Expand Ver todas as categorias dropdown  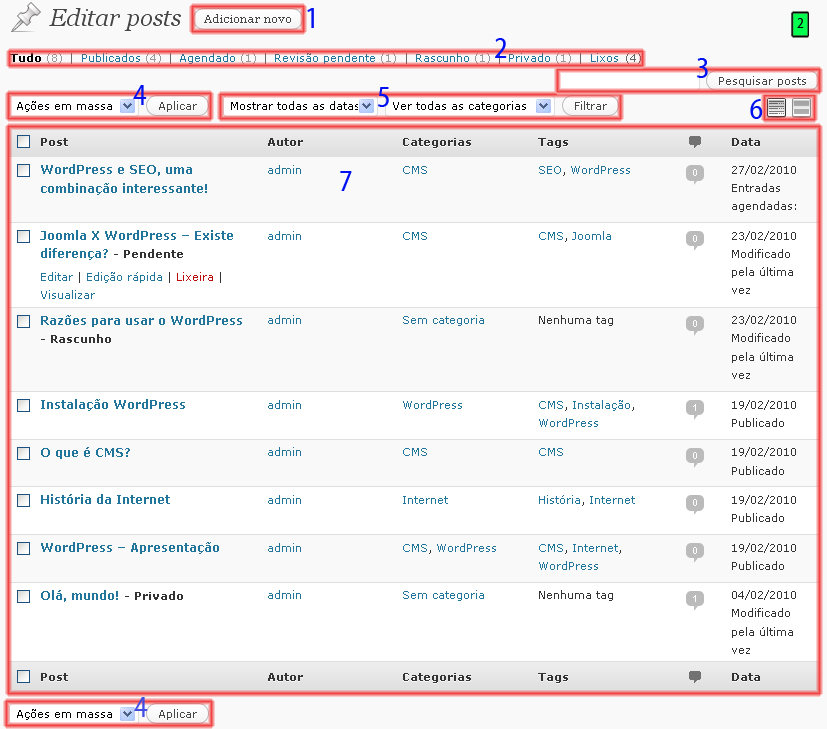click(469, 106)
